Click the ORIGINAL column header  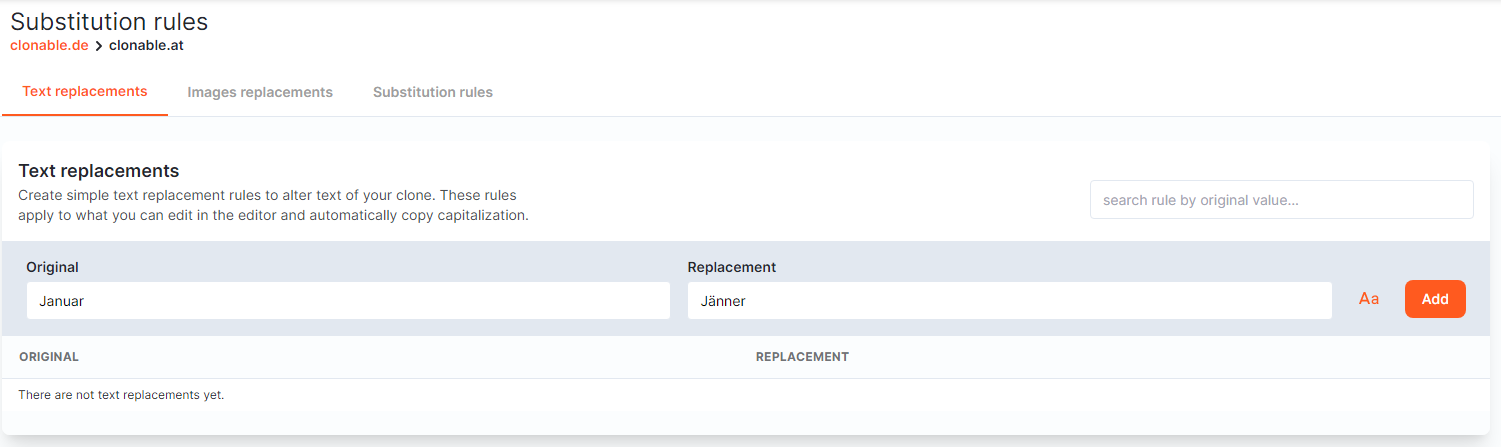pyautogui.click(x=49, y=357)
